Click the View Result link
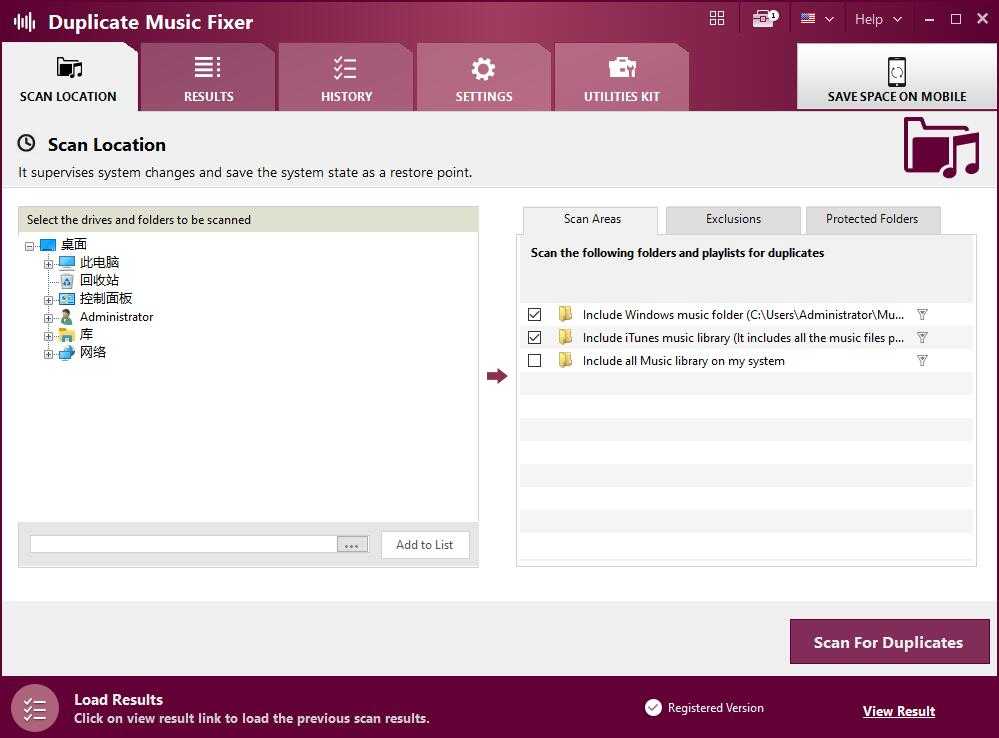 click(898, 710)
